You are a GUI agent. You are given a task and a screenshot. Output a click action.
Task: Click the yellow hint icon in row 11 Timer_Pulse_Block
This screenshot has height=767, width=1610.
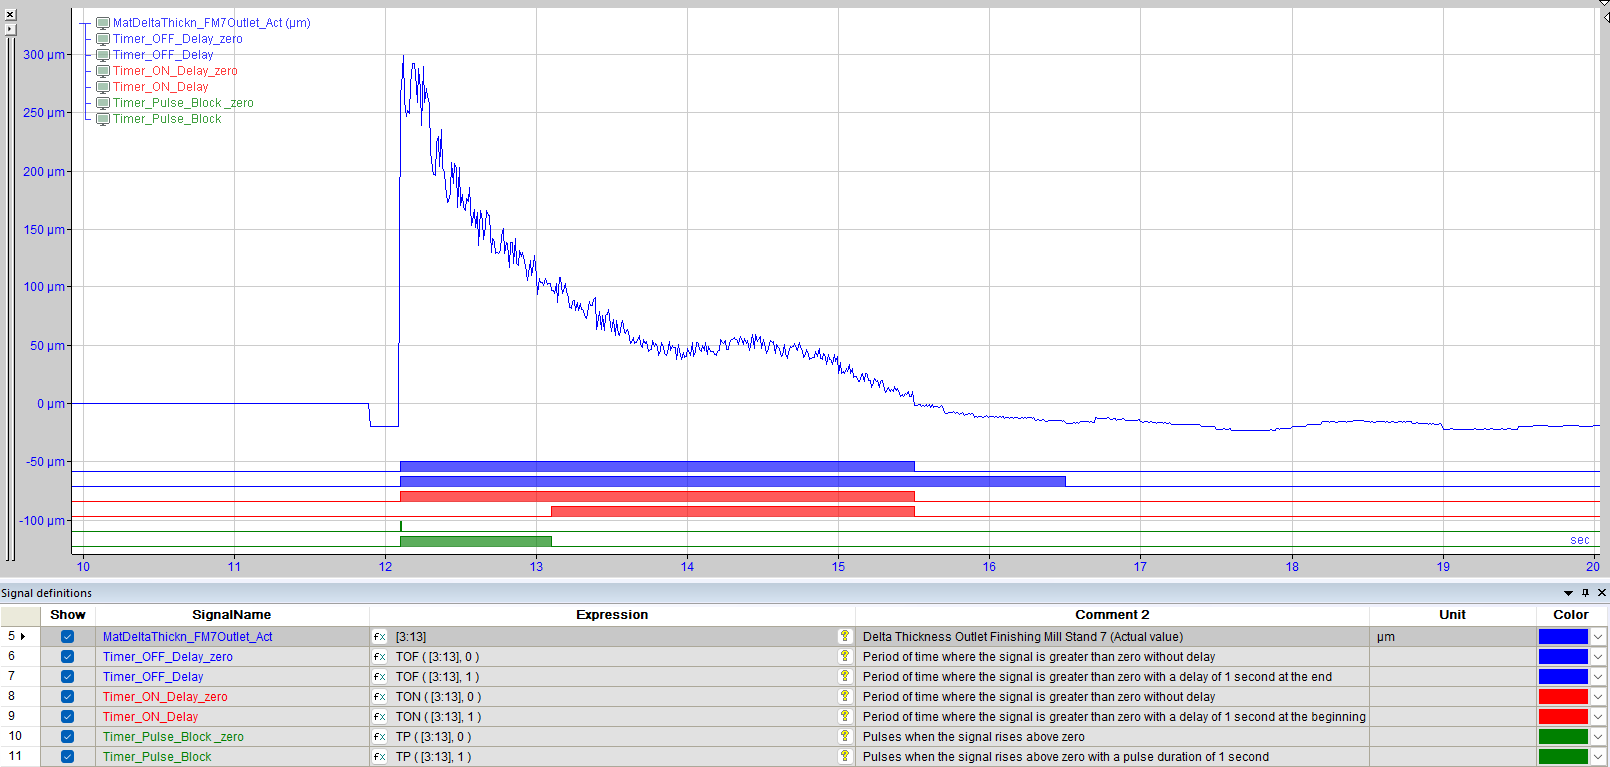(x=845, y=756)
